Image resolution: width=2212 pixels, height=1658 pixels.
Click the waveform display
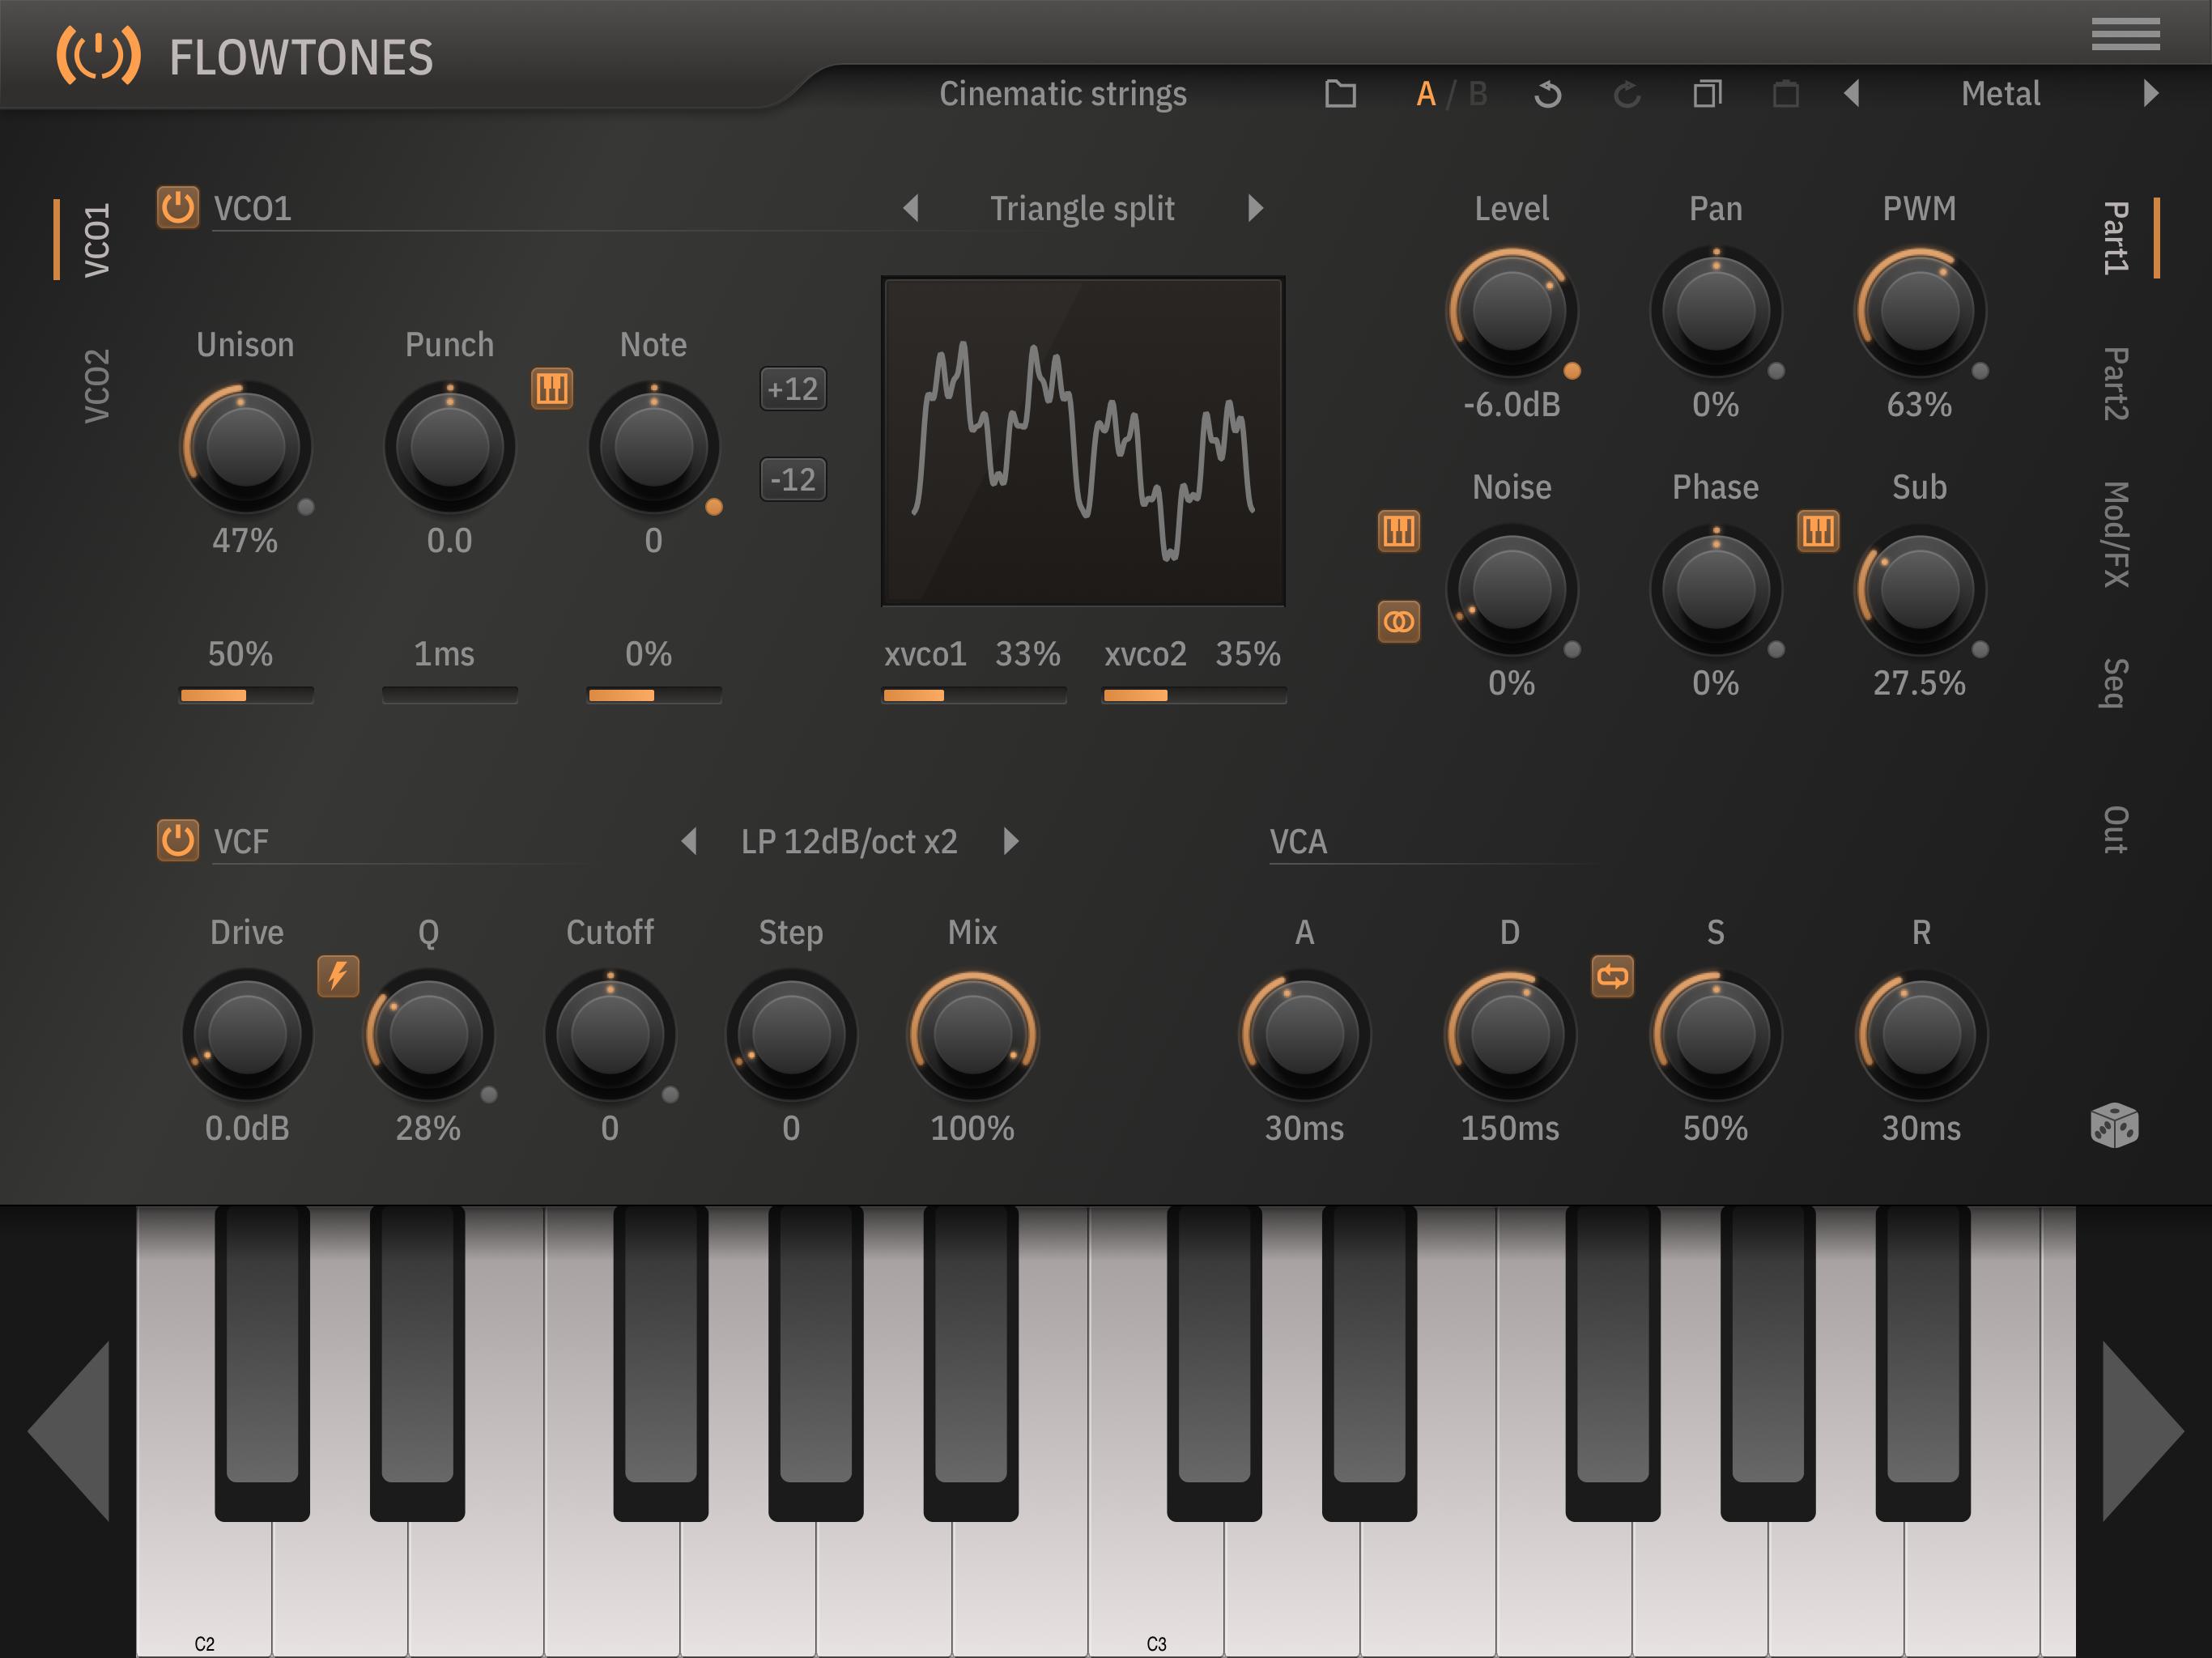pos(1083,441)
